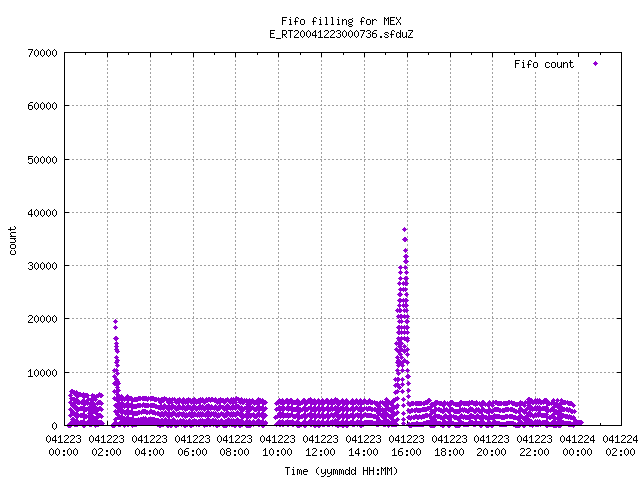
Task: Click the y-axis tick label 40000
Action: click(x=42, y=213)
